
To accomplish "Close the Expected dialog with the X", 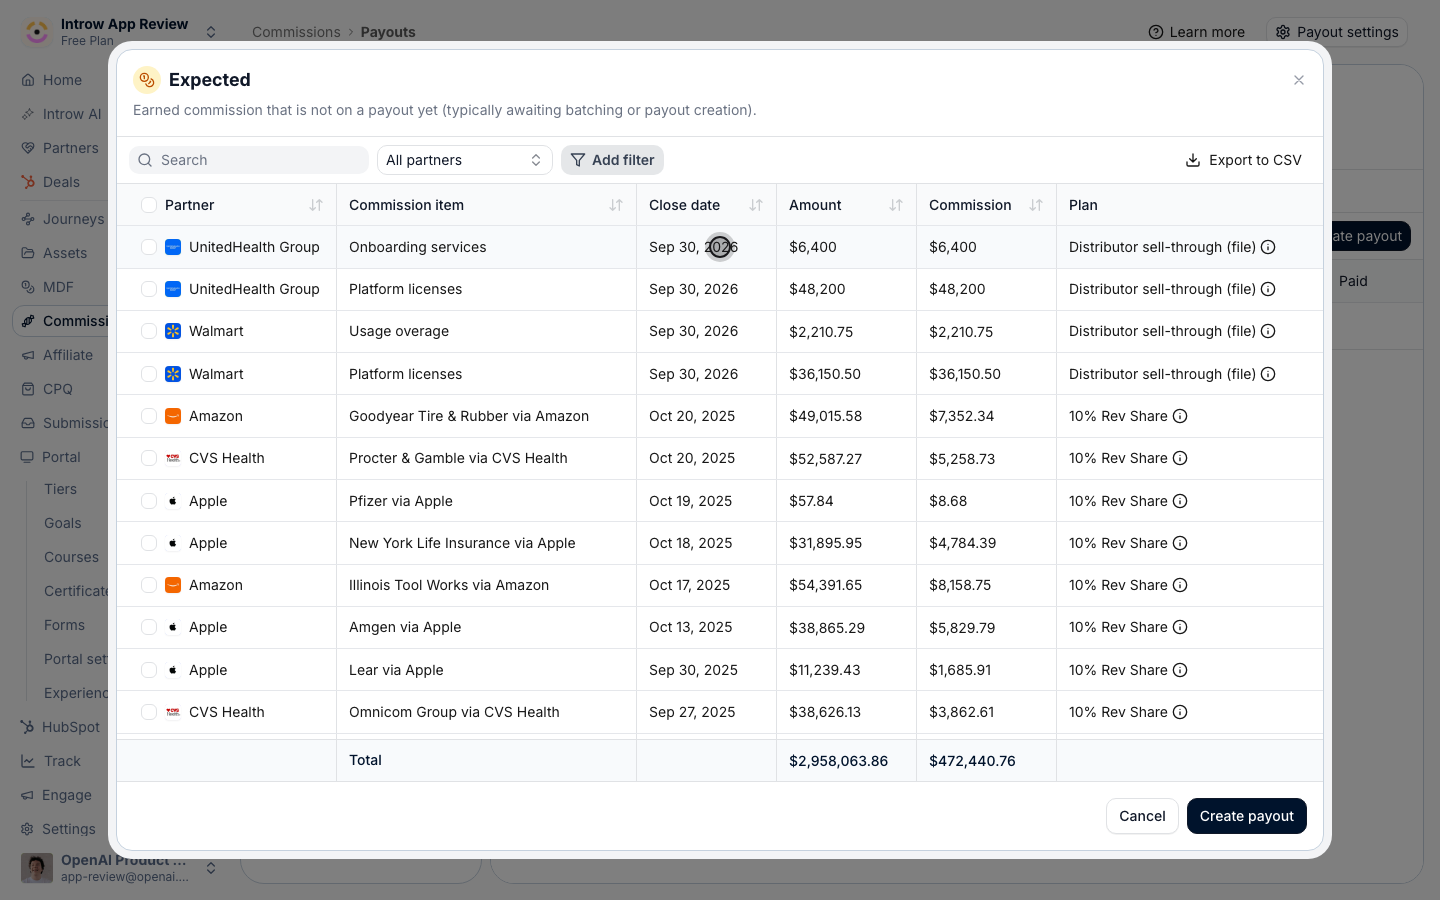I will [x=1299, y=80].
